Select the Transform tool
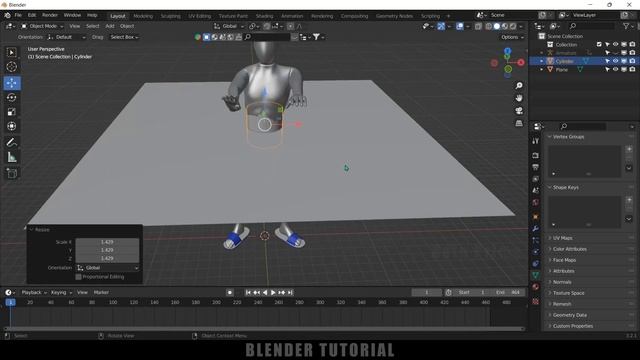Image resolution: width=640 pixels, height=360 pixels. click(11, 126)
